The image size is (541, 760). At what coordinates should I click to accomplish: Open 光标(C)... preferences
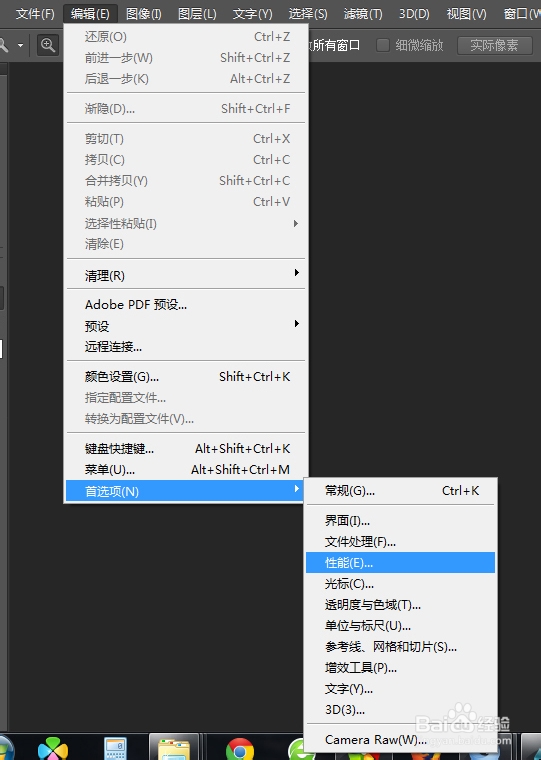click(x=400, y=584)
